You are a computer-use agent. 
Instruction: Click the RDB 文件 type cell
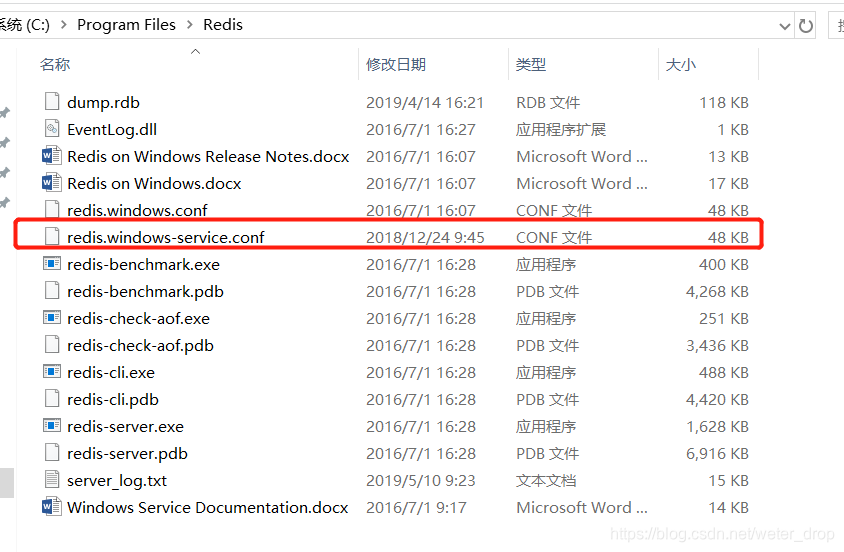(x=548, y=102)
